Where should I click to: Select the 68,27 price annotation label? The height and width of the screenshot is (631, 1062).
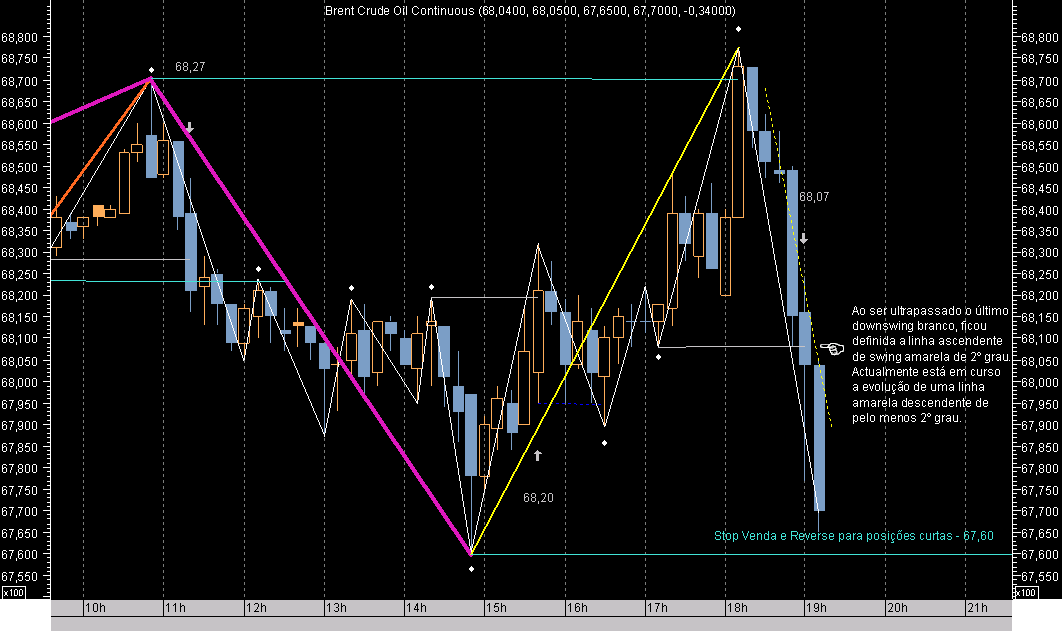(x=190, y=66)
